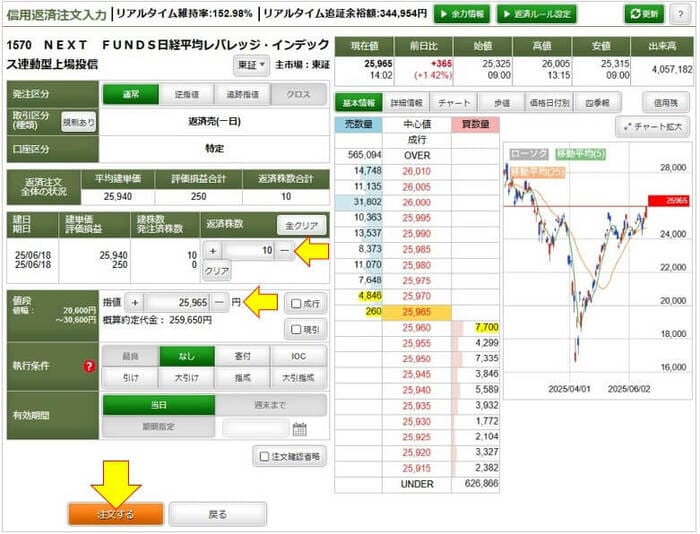Toggle 注文確認省略 checkbox
This screenshot has height=534, width=700.
click(x=290, y=457)
